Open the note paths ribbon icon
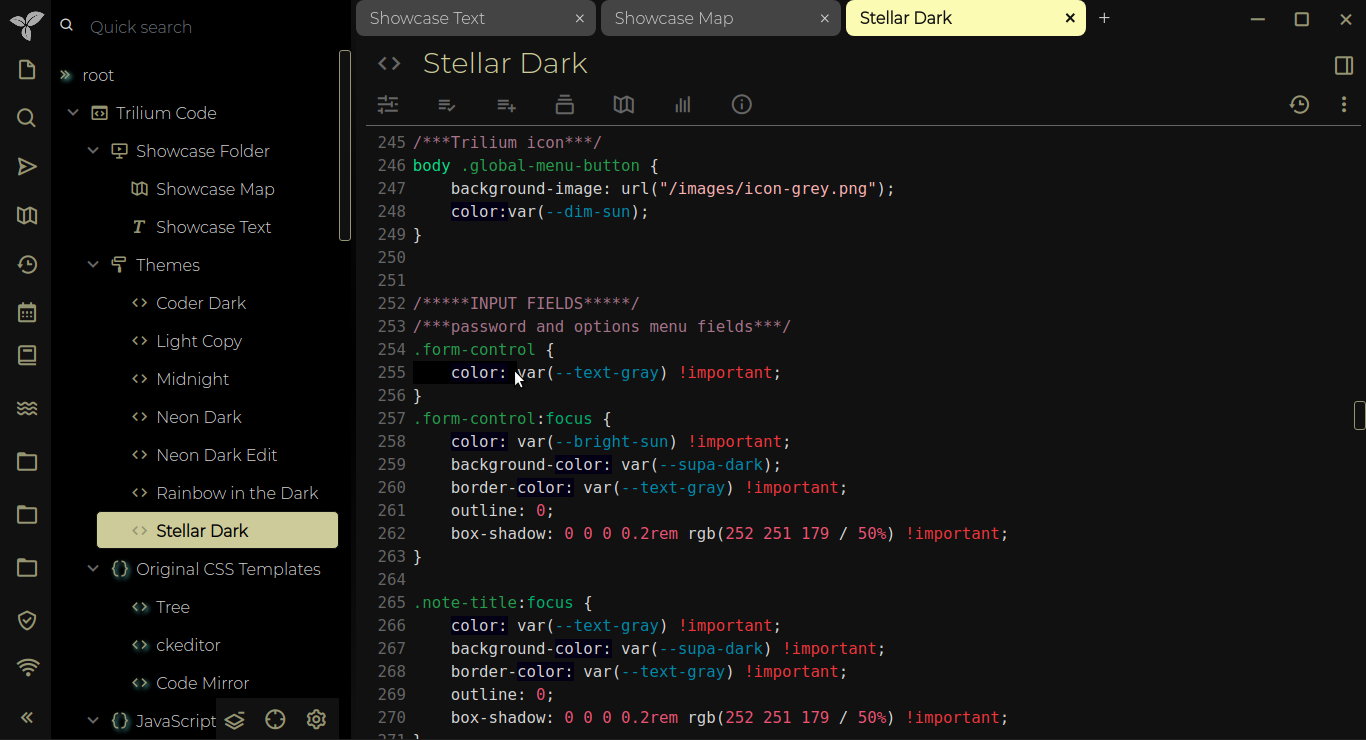The height and width of the screenshot is (740, 1366). click(565, 104)
